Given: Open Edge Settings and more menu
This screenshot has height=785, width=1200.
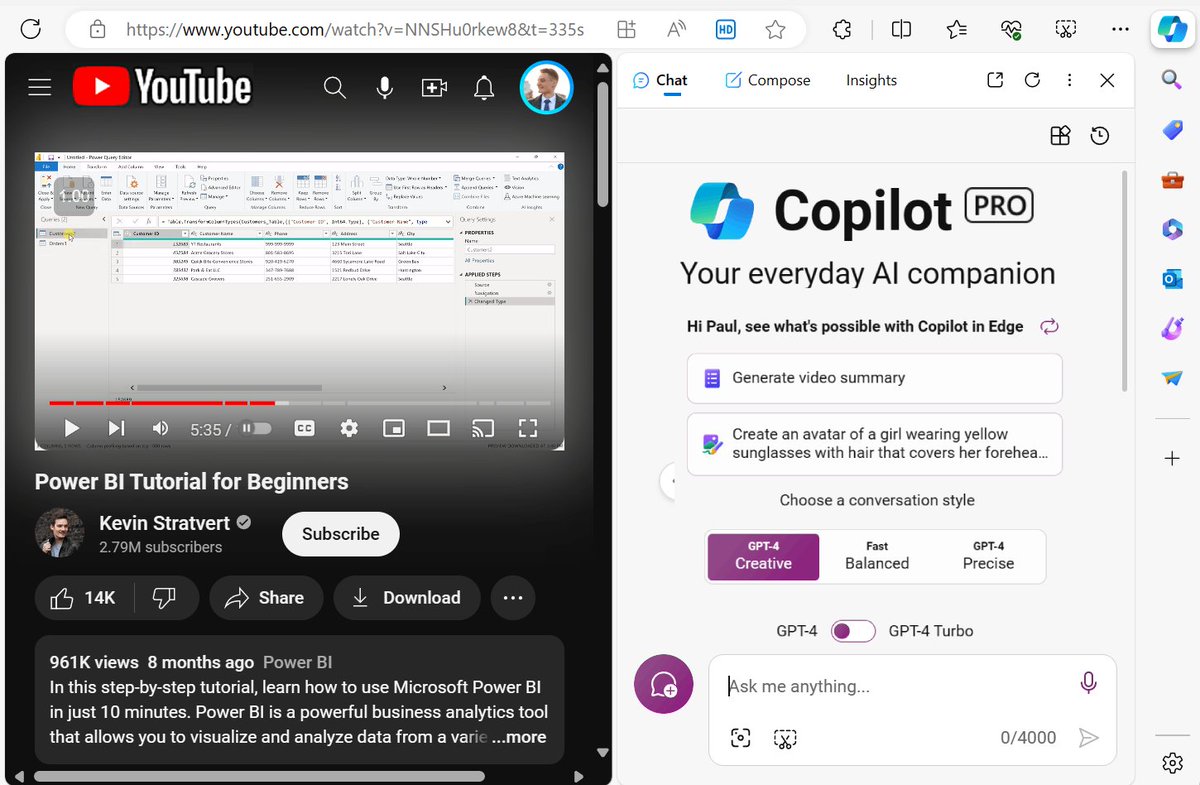Looking at the screenshot, I should tap(1121, 29).
